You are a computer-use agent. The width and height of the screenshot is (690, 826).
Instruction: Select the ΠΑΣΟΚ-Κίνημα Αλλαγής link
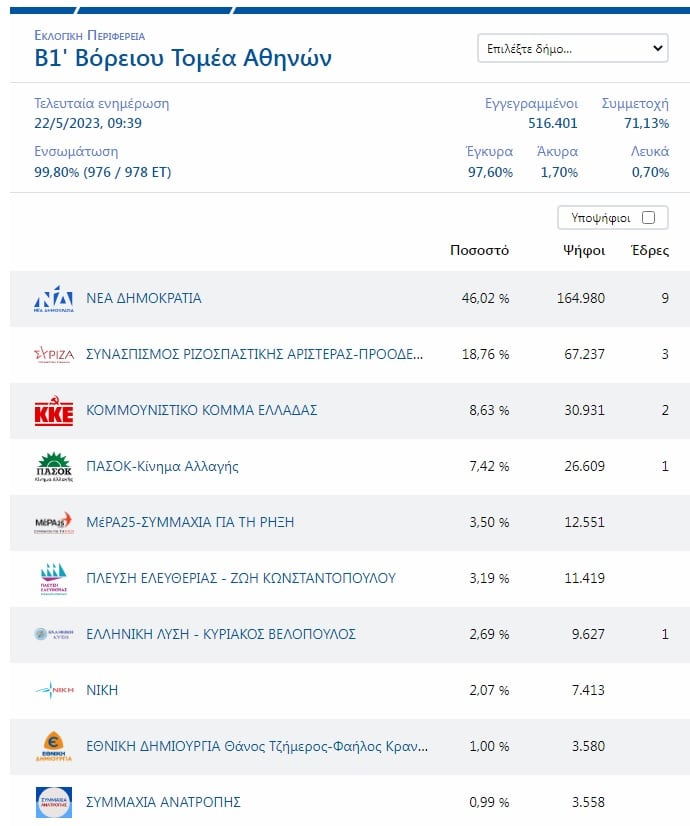pyautogui.click(x=163, y=466)
